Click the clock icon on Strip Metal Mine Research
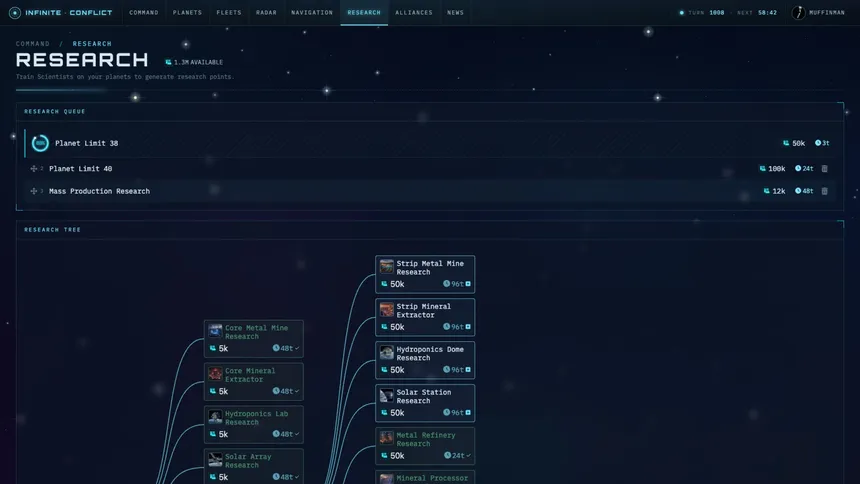This screenshot has width=860, height=484. 446,284
